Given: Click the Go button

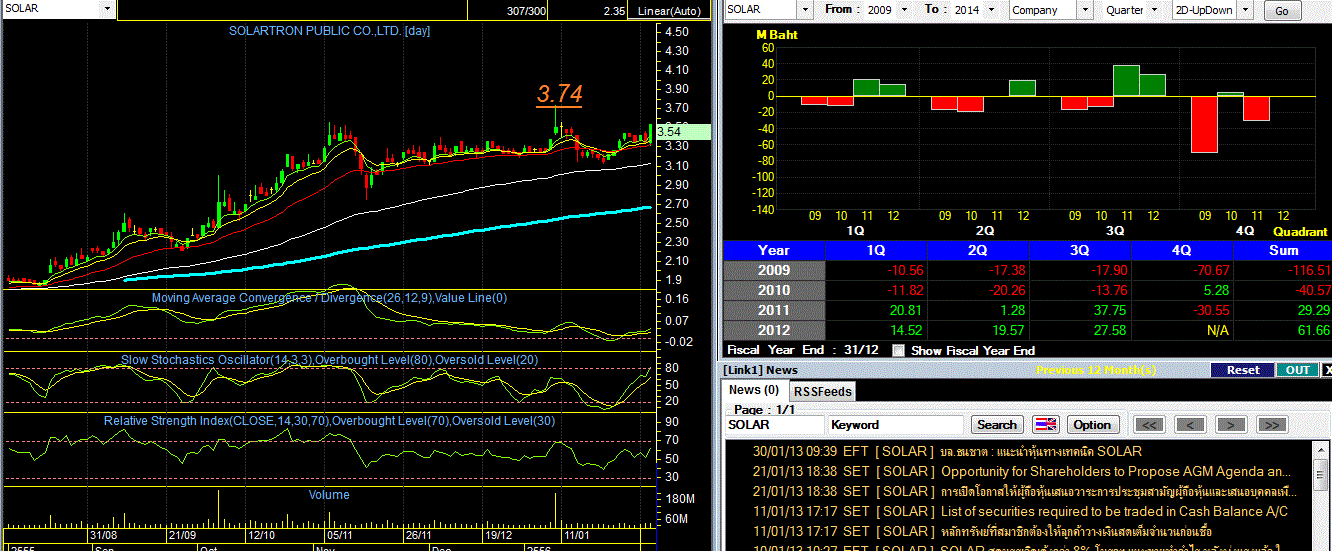Looking at the screenshot, I should [x=1283, y=11].
